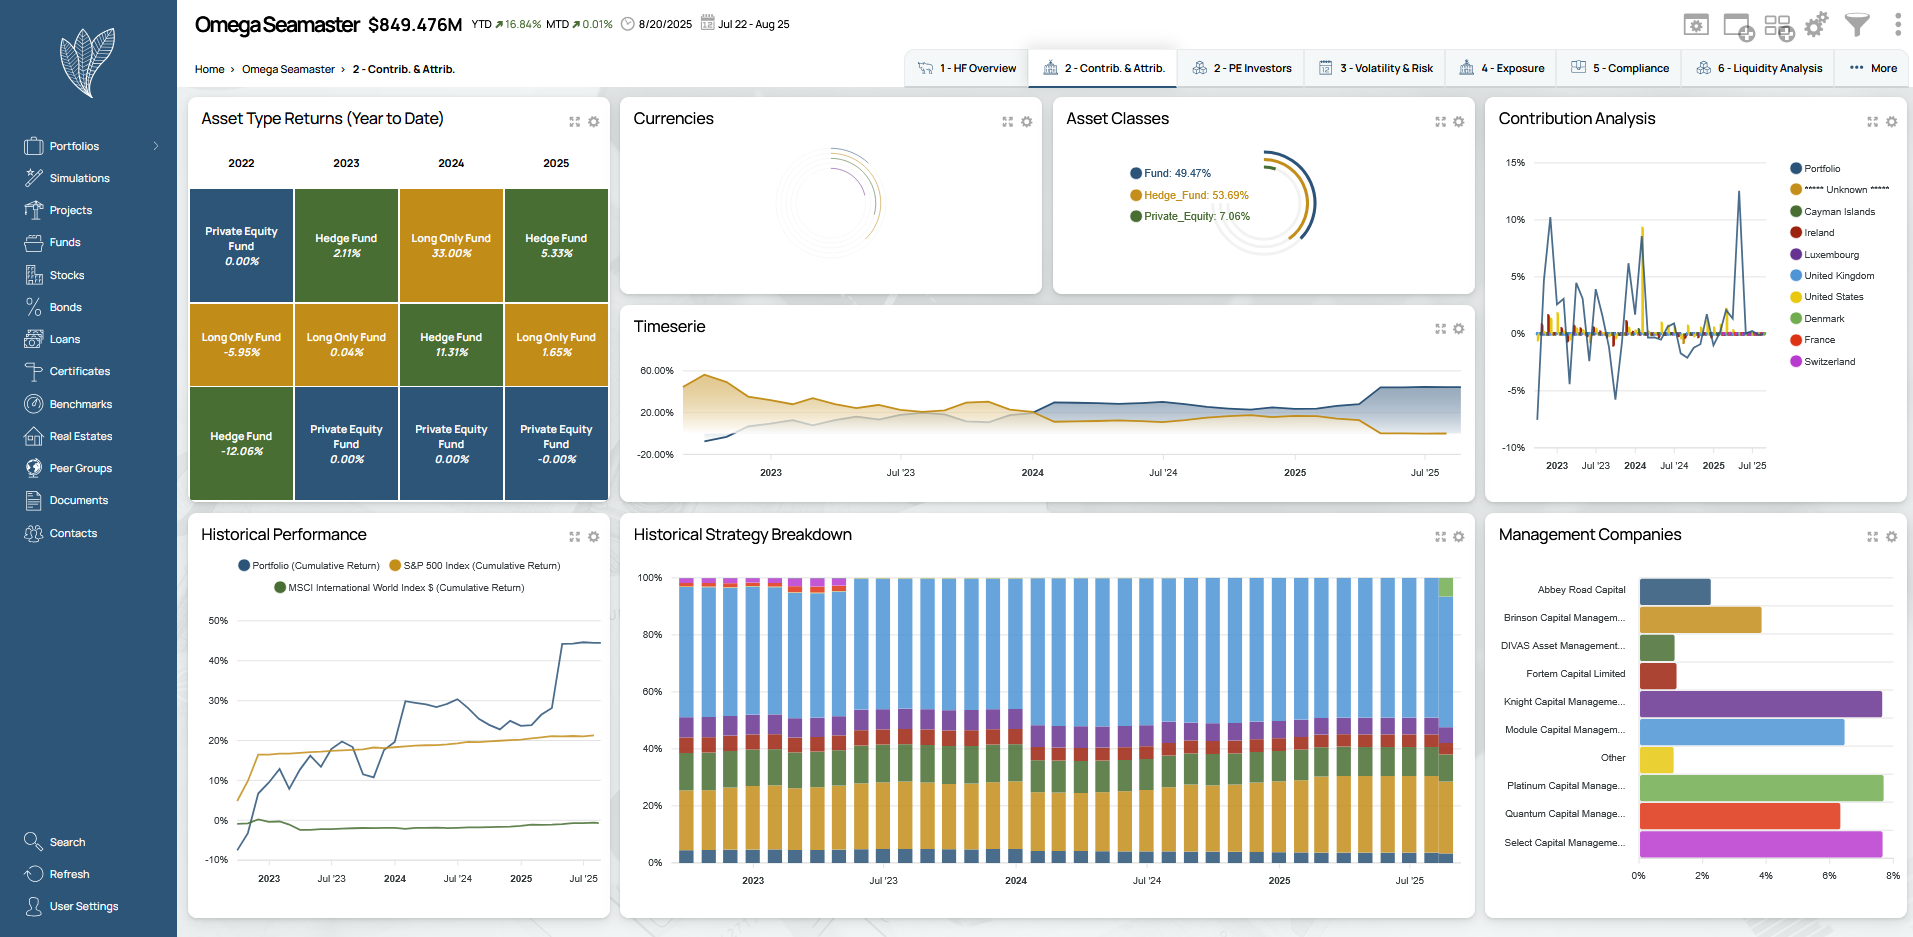Click the Refresh icon in sidebar
The height and width of the screenshot is (937, 1913).
pyautogui.click(x=33, y=874)
